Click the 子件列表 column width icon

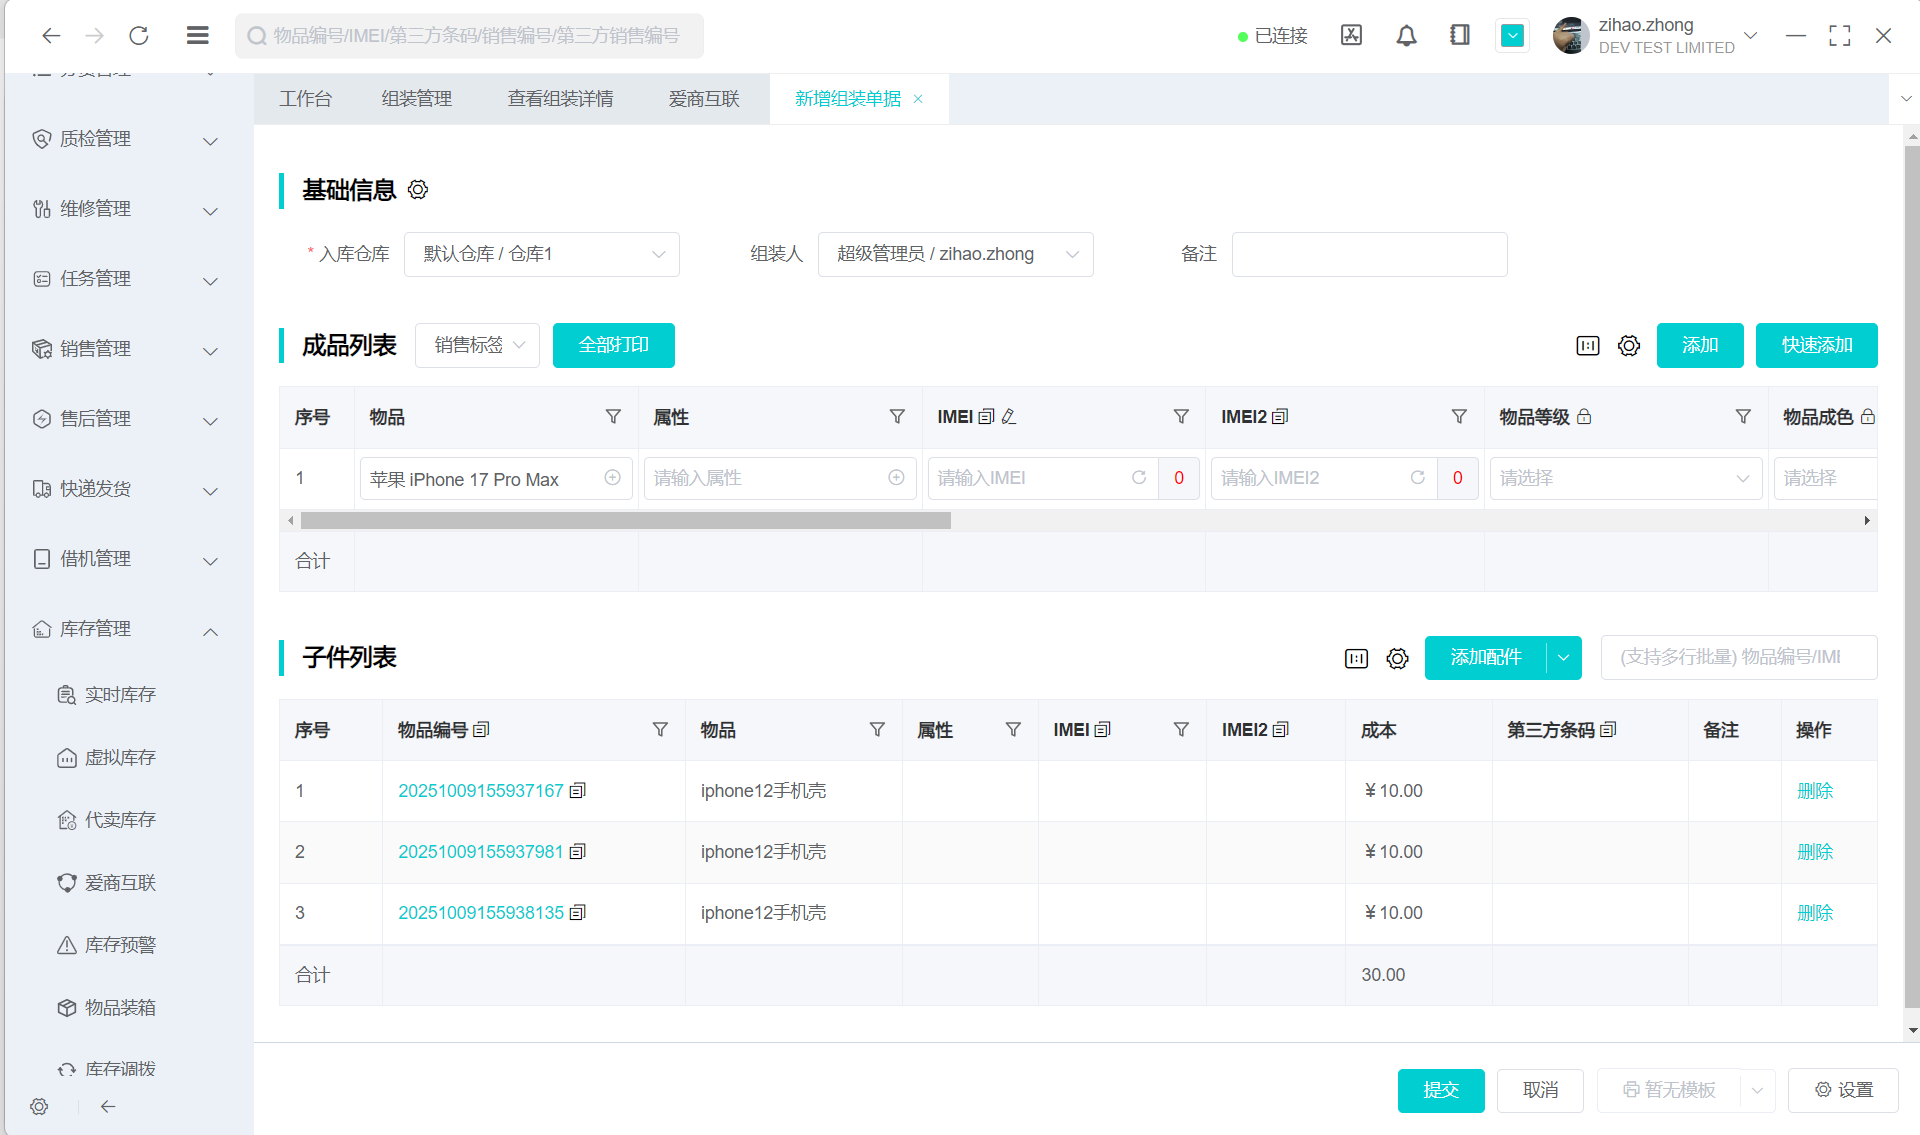[1356, 658]
